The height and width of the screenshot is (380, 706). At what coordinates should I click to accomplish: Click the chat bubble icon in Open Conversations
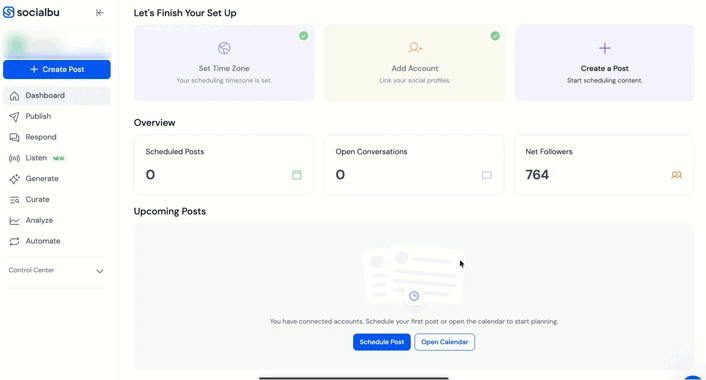(487, 175)
